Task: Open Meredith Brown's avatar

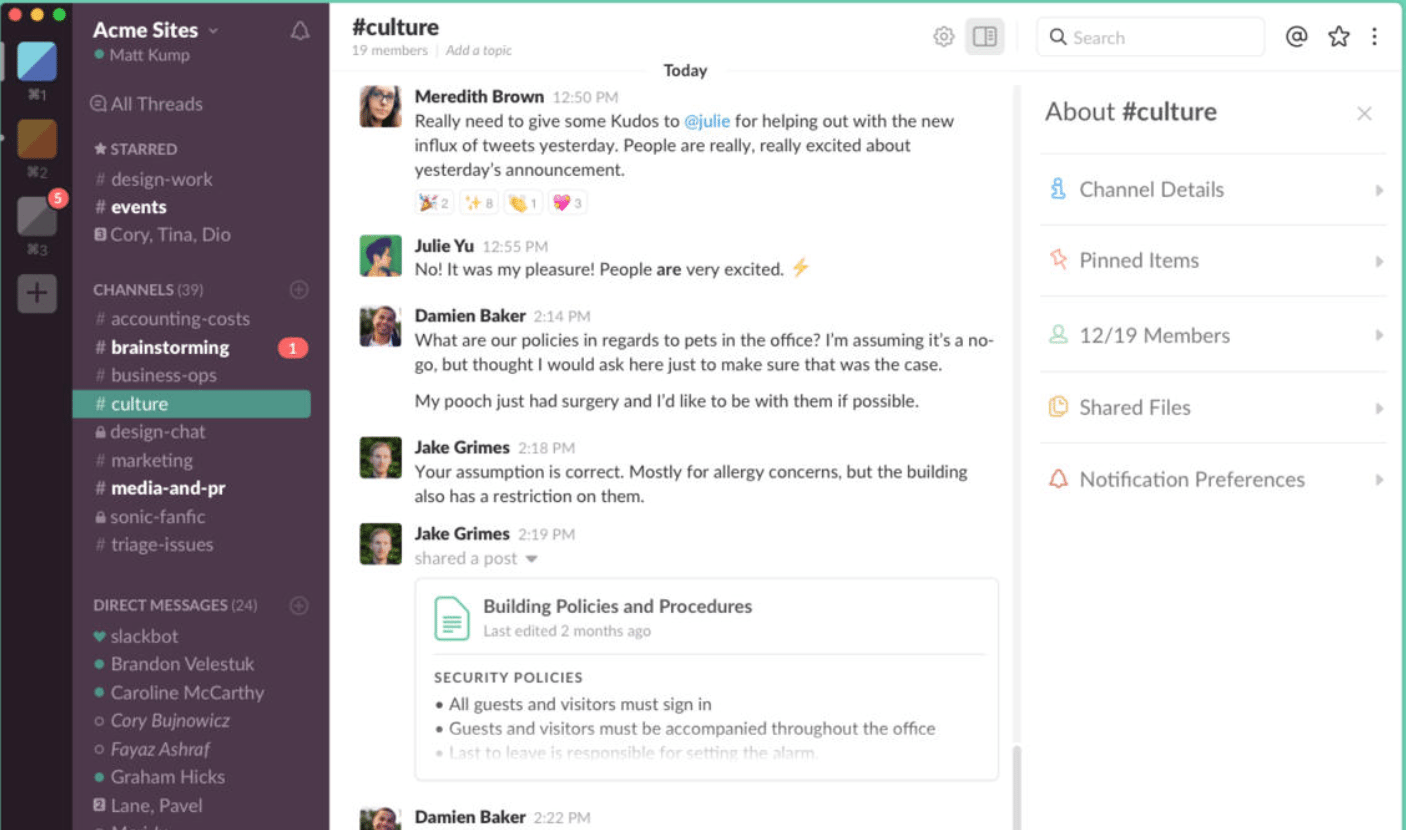Action: point(380,106)
